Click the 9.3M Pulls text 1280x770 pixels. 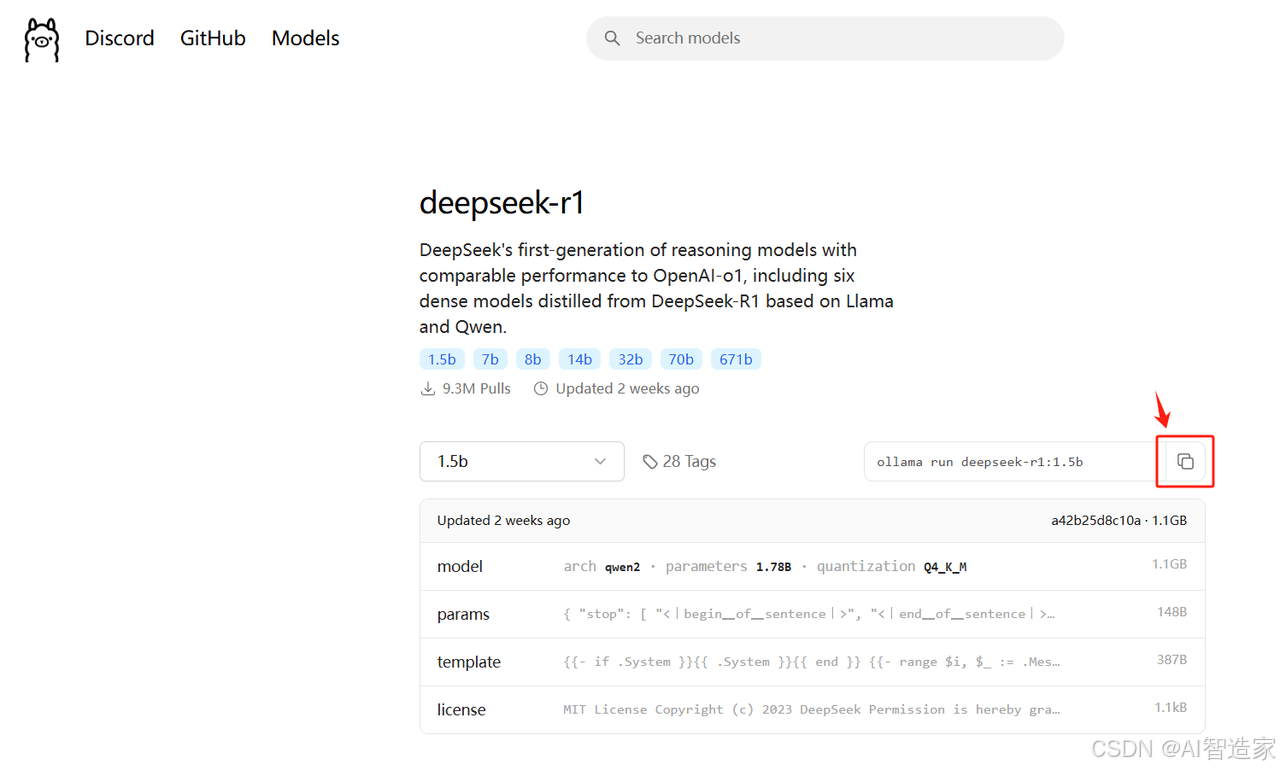pos(476,388)
